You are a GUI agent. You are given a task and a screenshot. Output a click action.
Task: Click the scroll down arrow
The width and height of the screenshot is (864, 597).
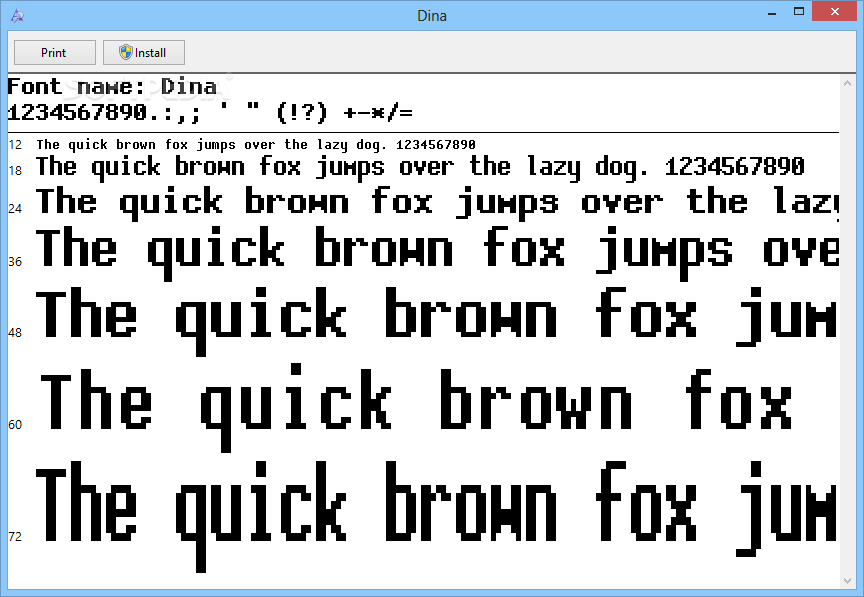pos(847,580)
